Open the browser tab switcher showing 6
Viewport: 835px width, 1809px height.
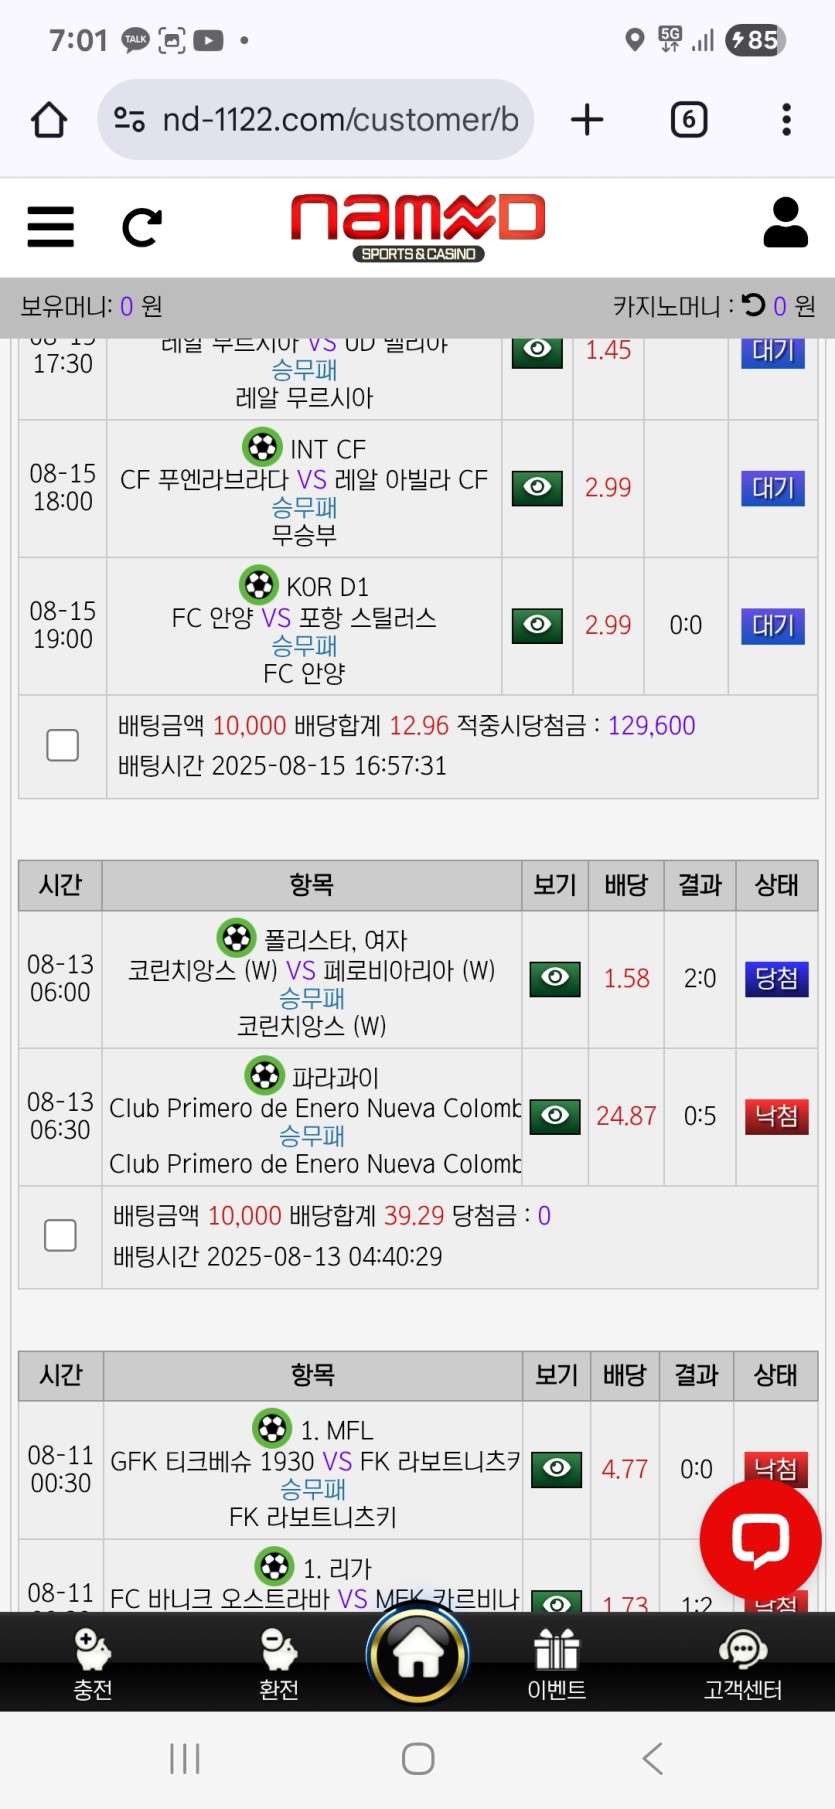(x=688, y=120)
